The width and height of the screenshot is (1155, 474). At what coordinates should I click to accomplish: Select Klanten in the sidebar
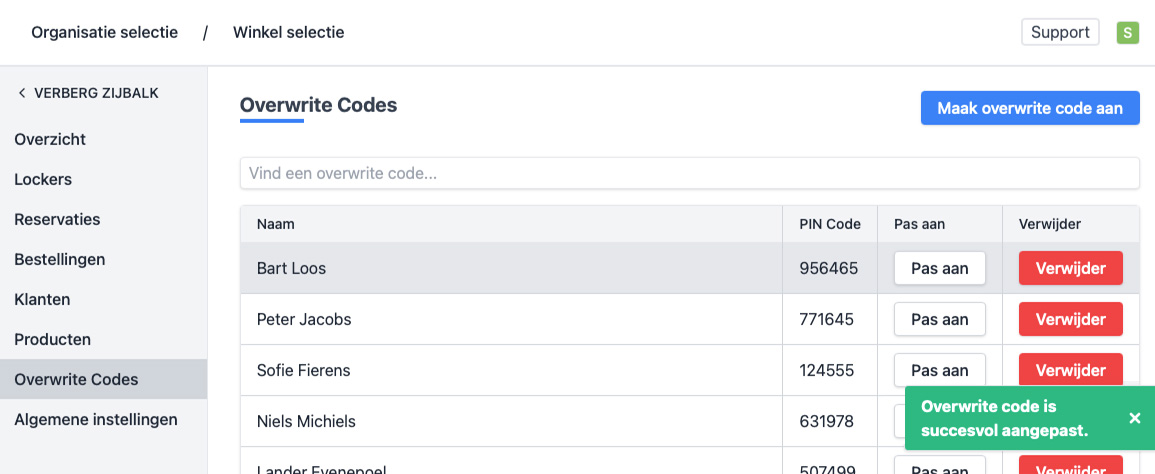click(x=42, y=299)
